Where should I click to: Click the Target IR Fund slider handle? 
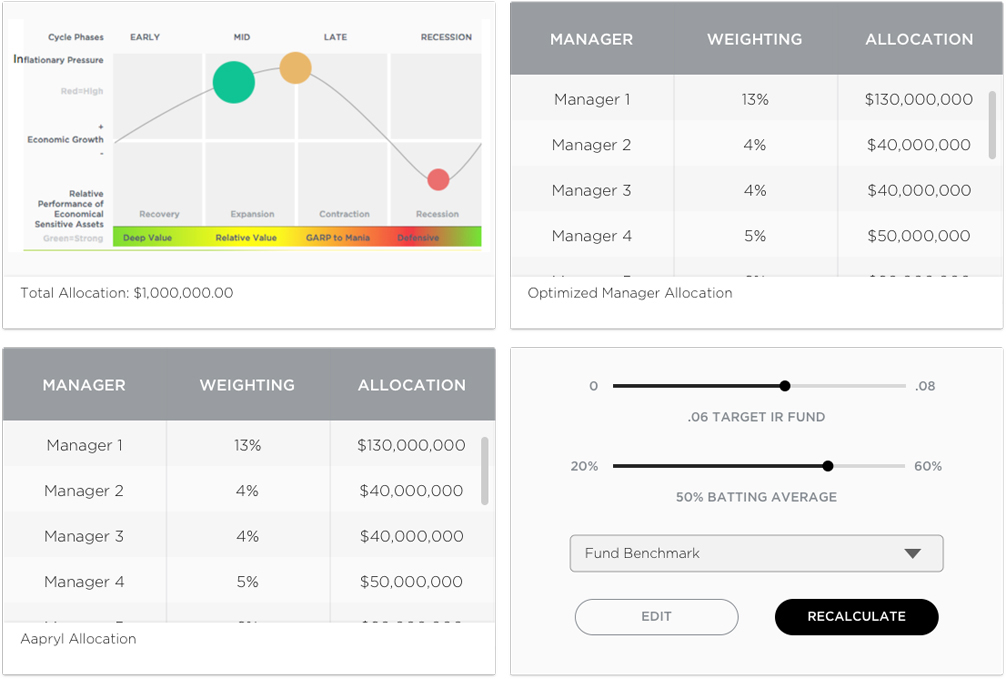click(785, 386)
